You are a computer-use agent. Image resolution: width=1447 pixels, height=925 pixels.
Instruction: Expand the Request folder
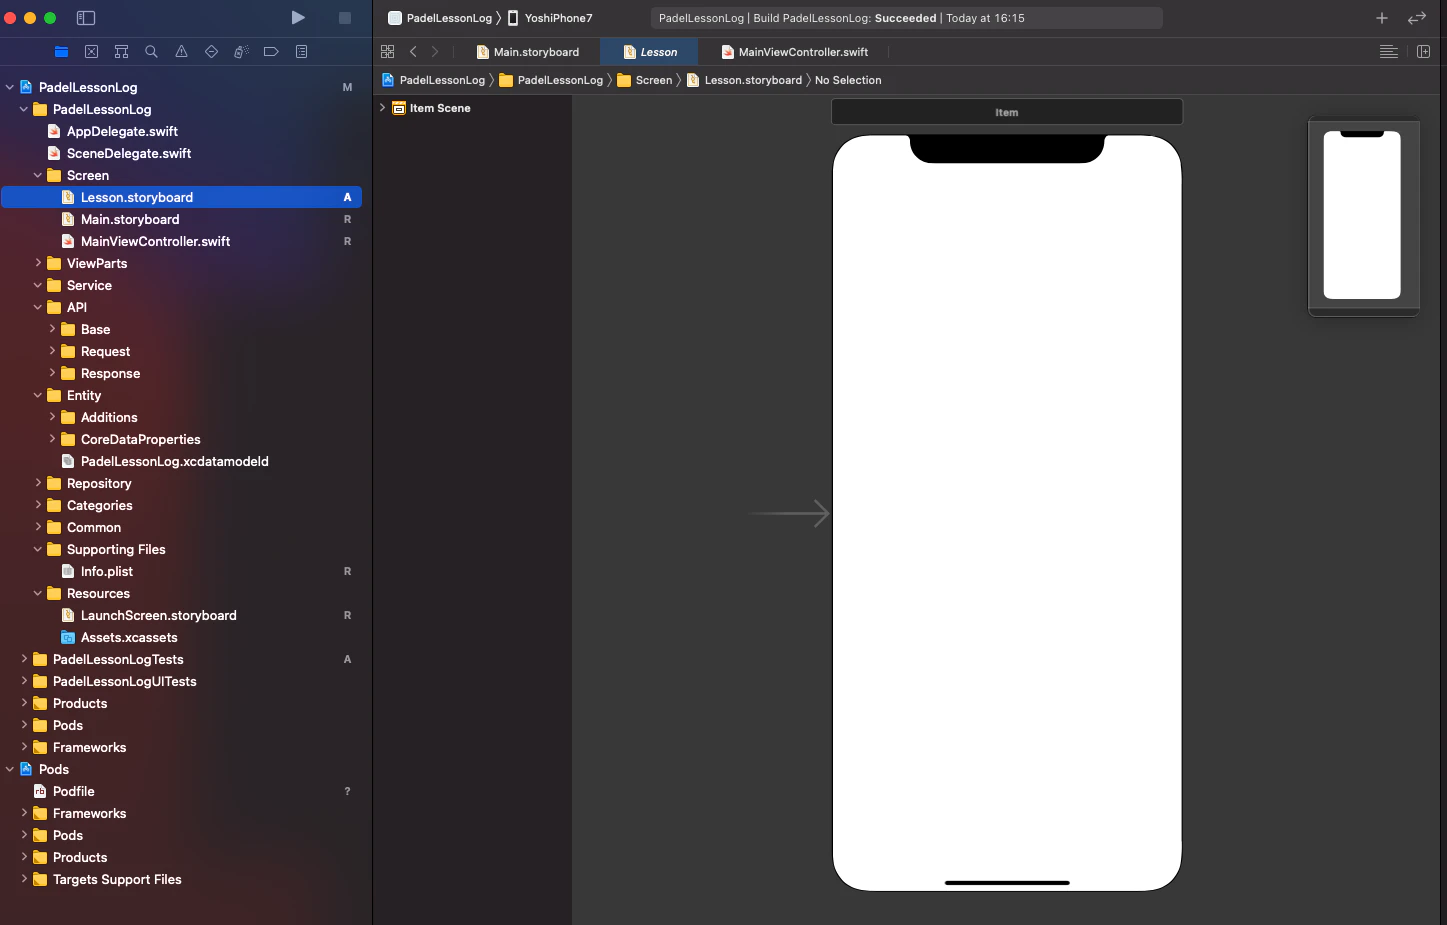52,351
